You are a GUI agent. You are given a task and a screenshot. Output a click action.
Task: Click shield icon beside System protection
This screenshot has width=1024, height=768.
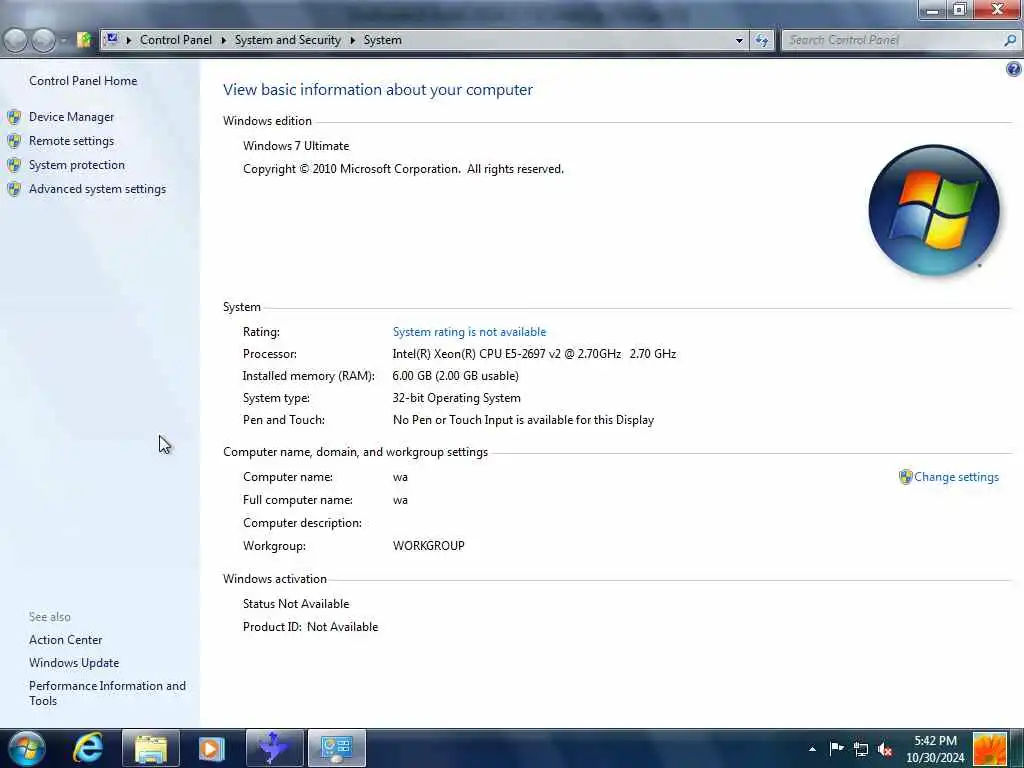[14, 165]
